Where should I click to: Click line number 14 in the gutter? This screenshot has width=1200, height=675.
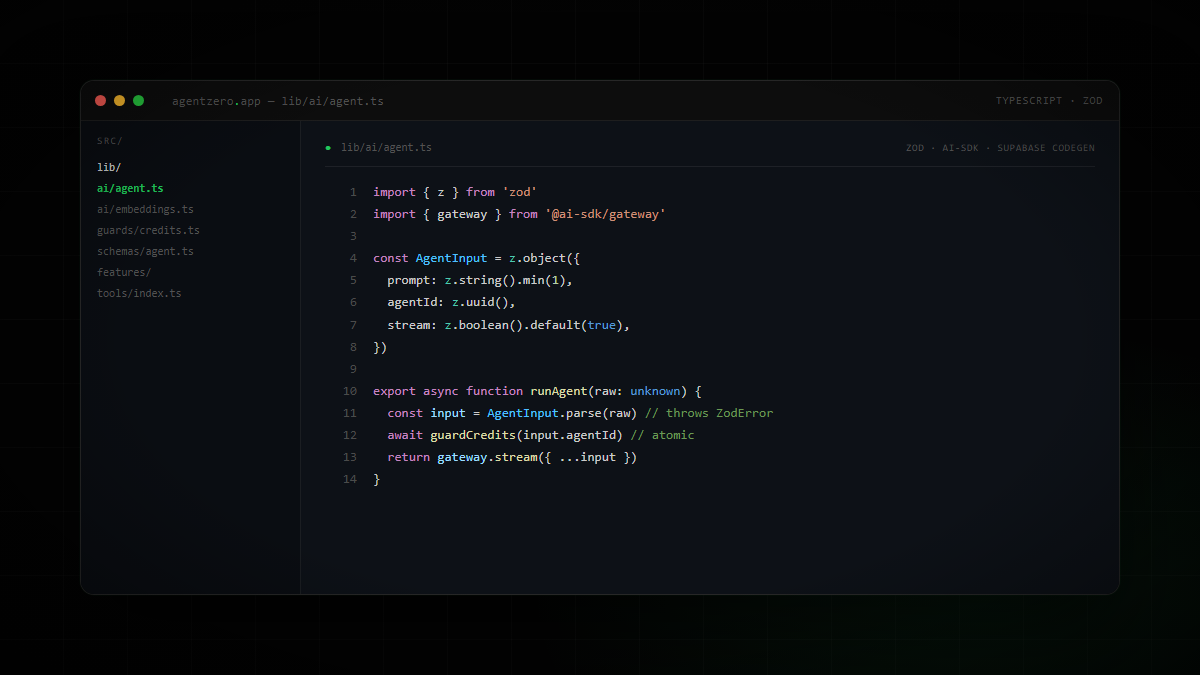[350, 479]
